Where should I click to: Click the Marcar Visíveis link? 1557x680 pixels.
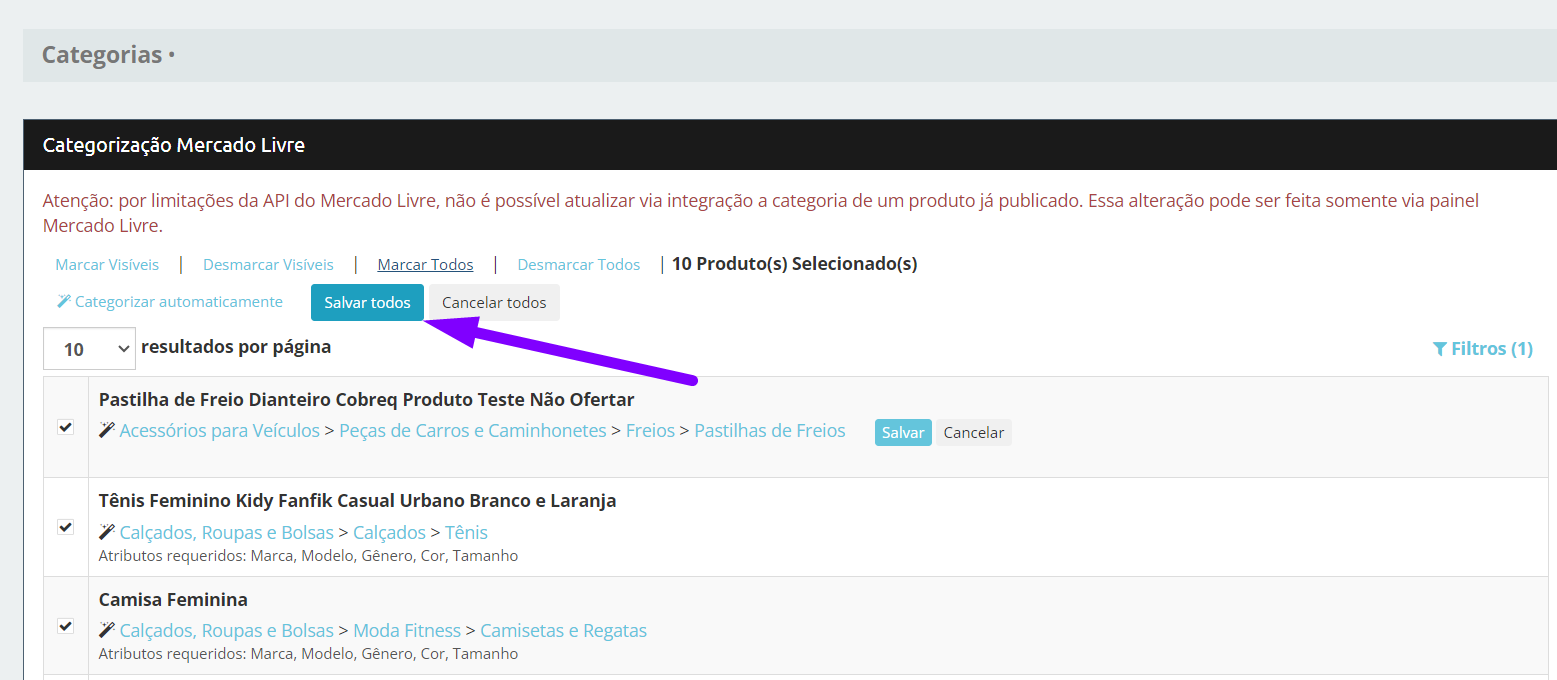point(107,265)
